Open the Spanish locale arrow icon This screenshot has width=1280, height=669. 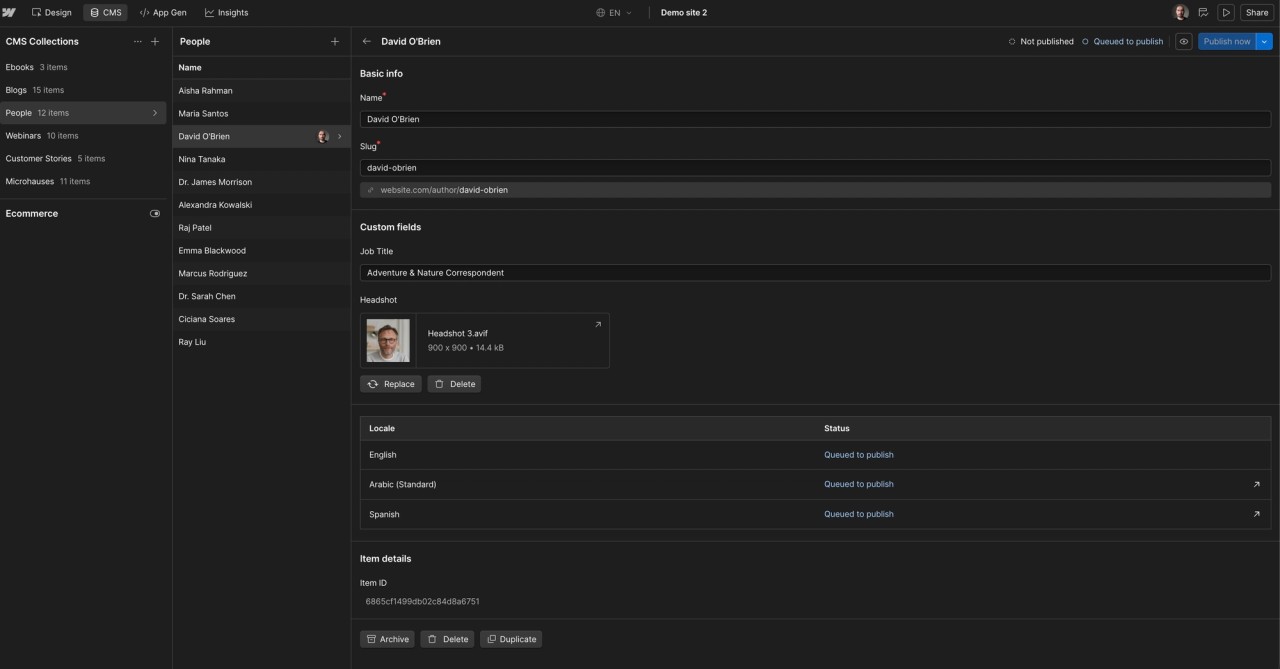click(x=1257, y=514)
